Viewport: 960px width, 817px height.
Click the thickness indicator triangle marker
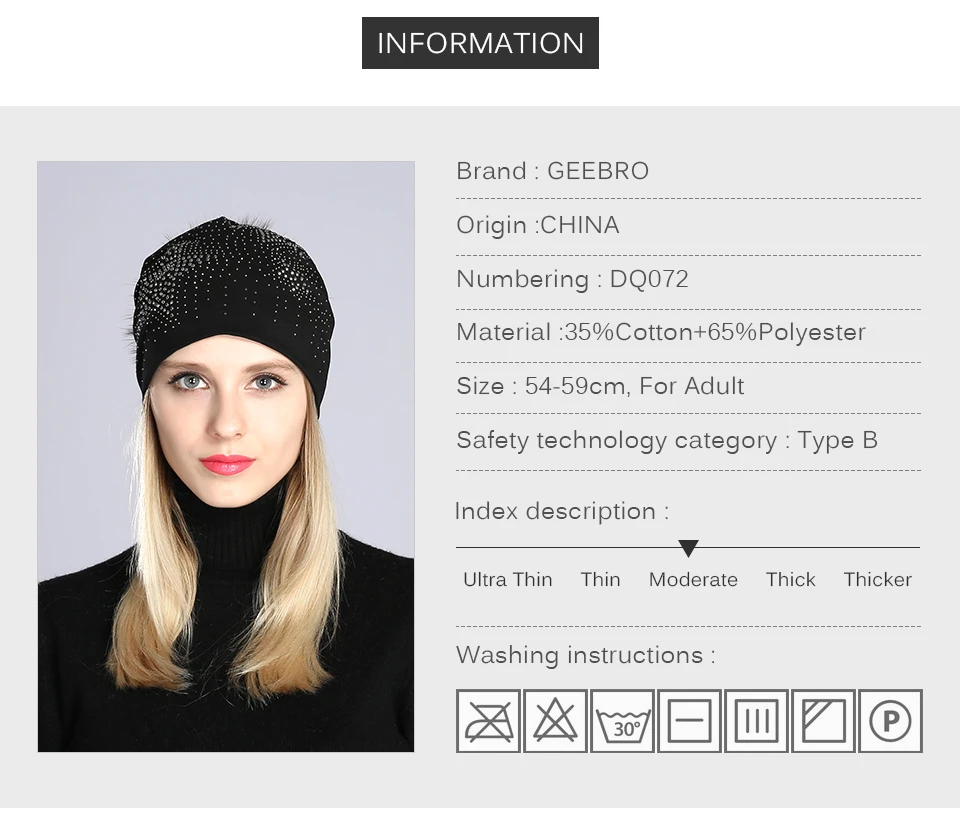[x=688, y=549]
